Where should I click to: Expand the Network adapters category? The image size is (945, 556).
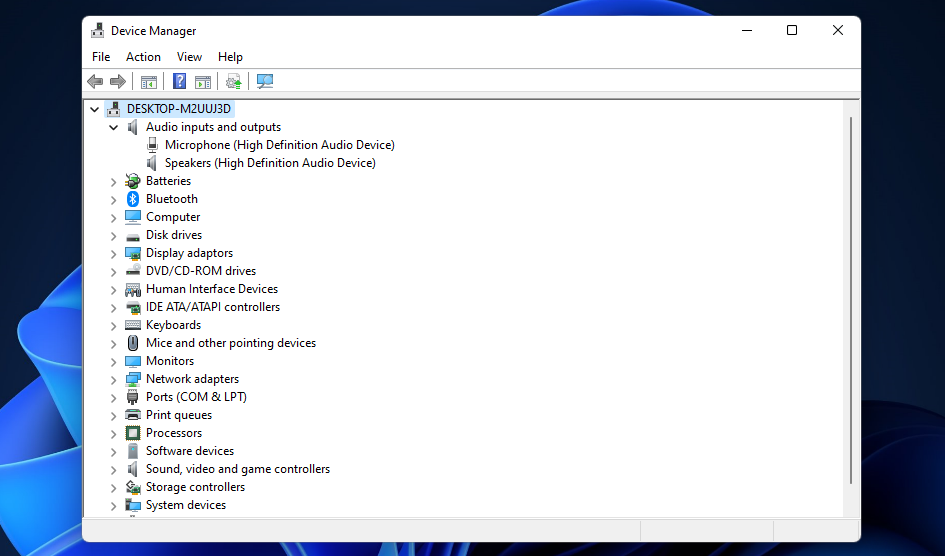pos(113,380)
